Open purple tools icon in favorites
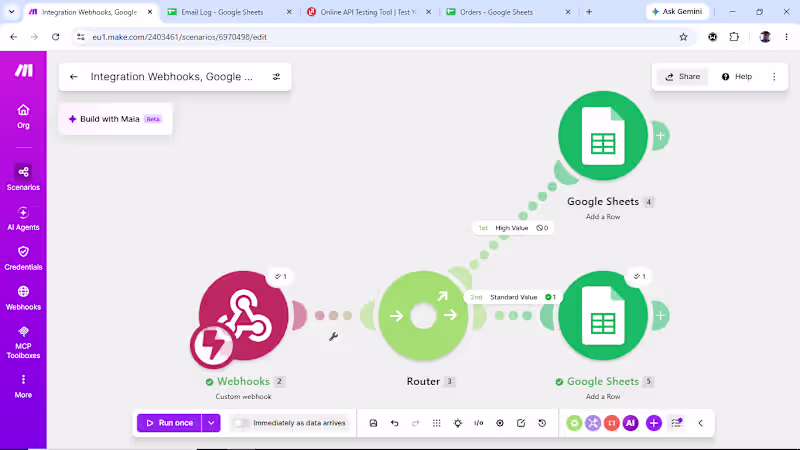 point(593,423)
